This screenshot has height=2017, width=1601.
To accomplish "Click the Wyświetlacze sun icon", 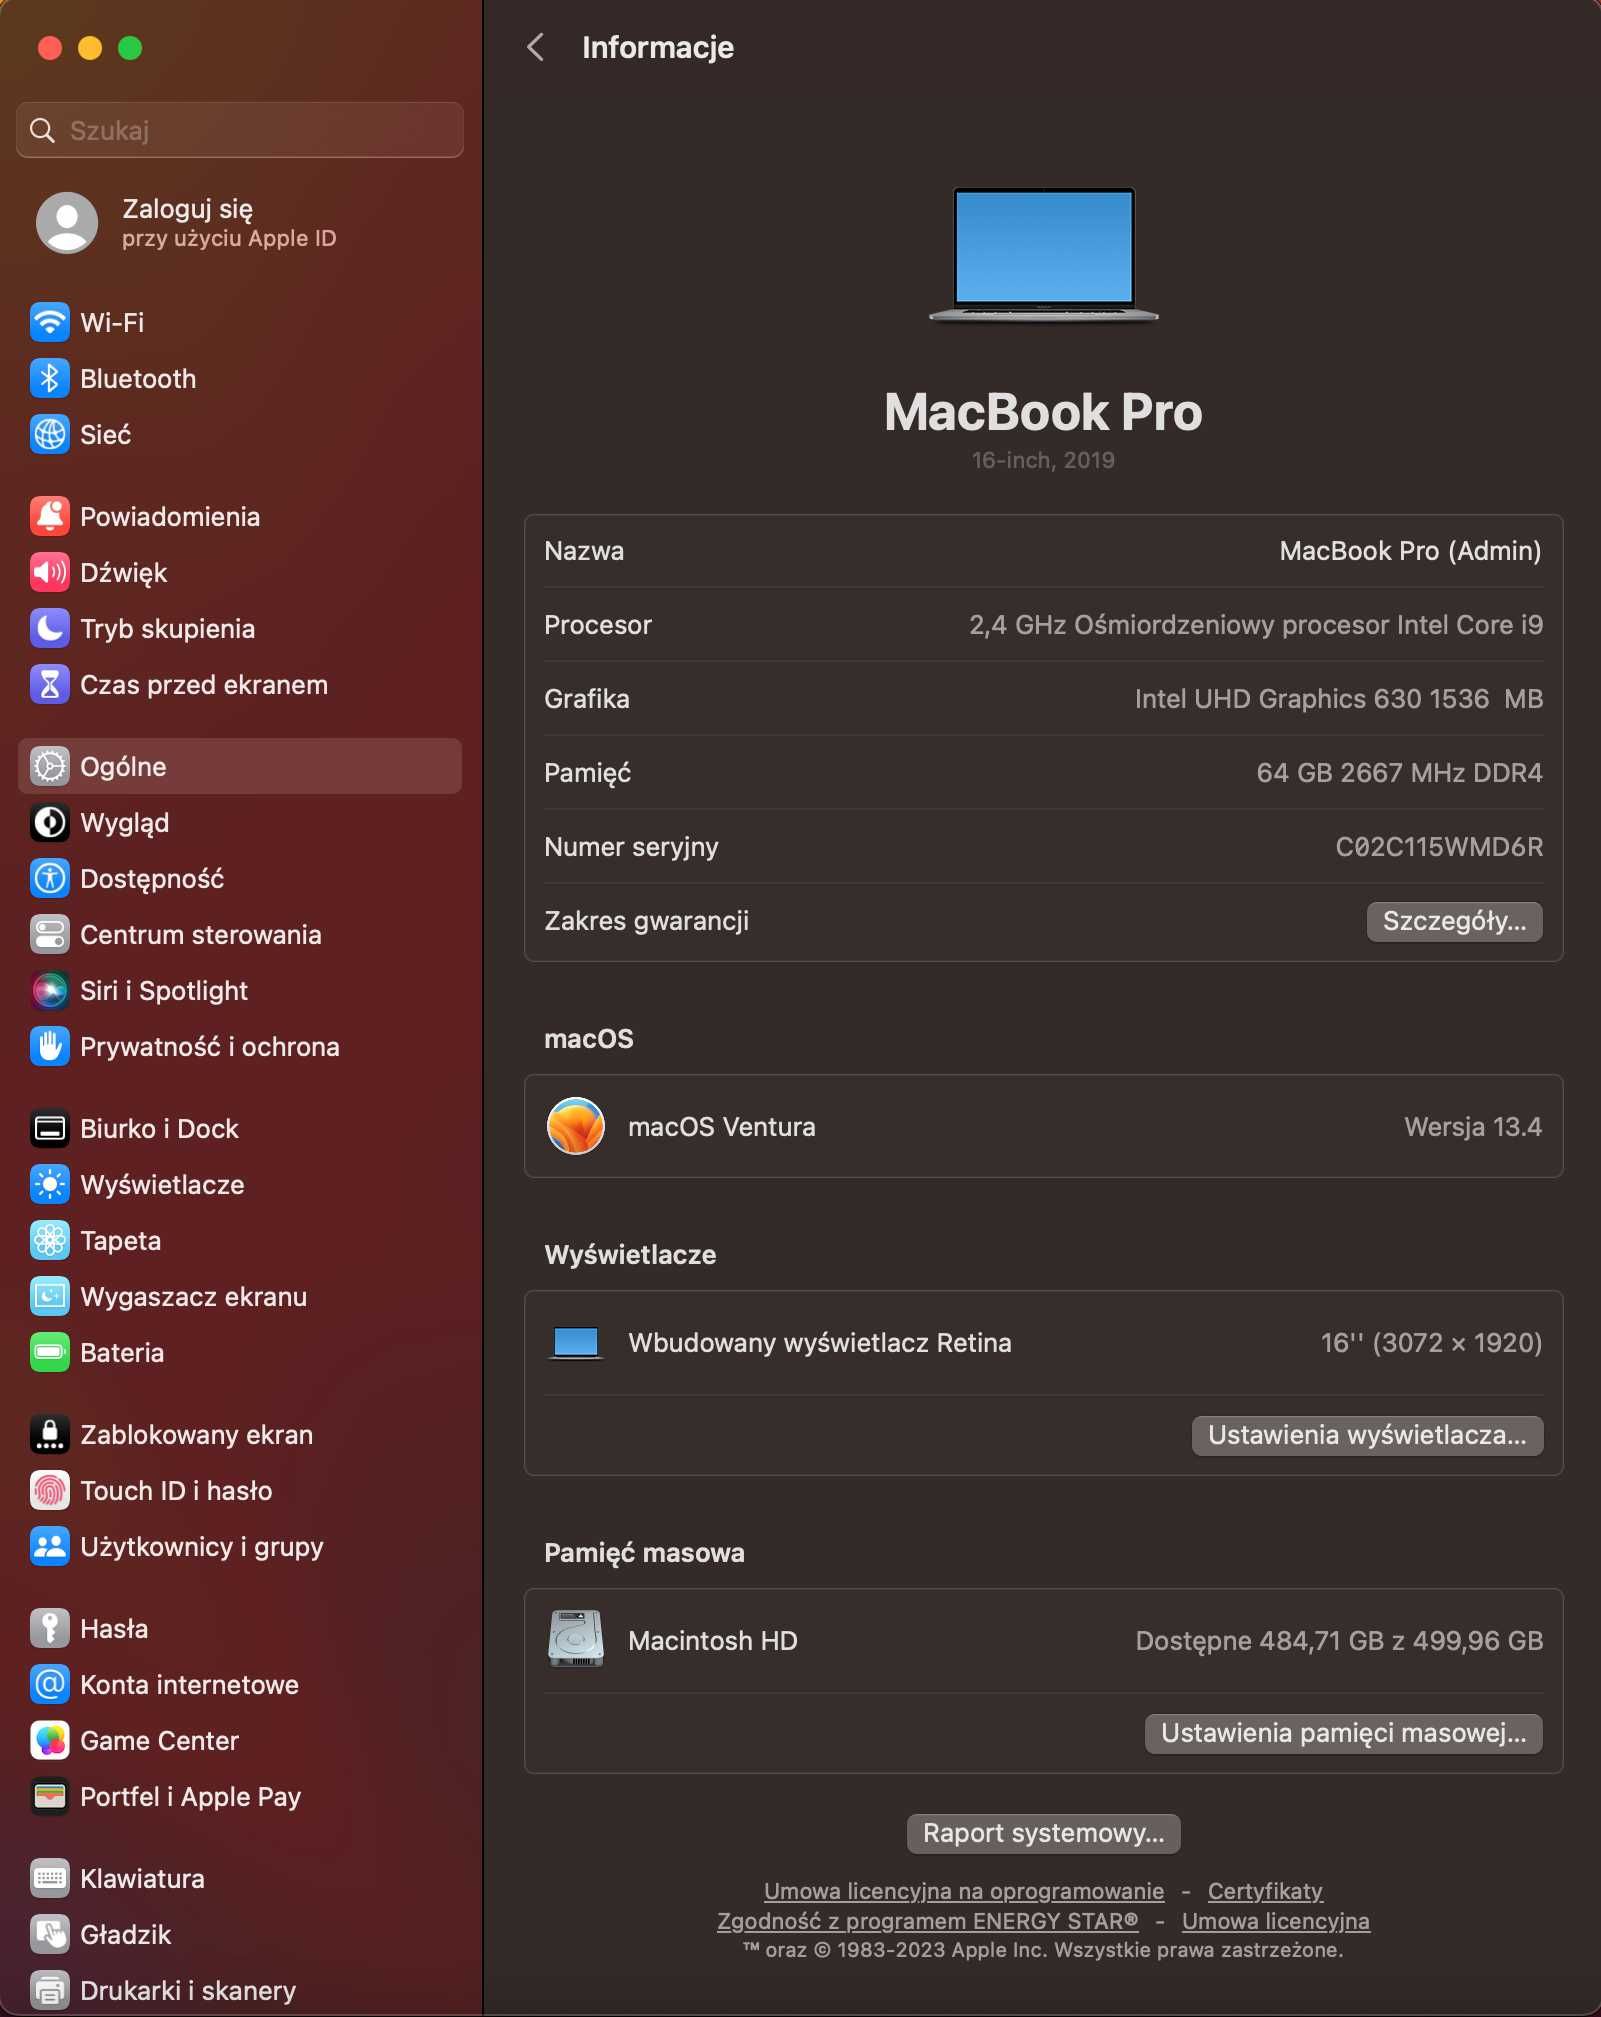I will (x=50, y=1184).
